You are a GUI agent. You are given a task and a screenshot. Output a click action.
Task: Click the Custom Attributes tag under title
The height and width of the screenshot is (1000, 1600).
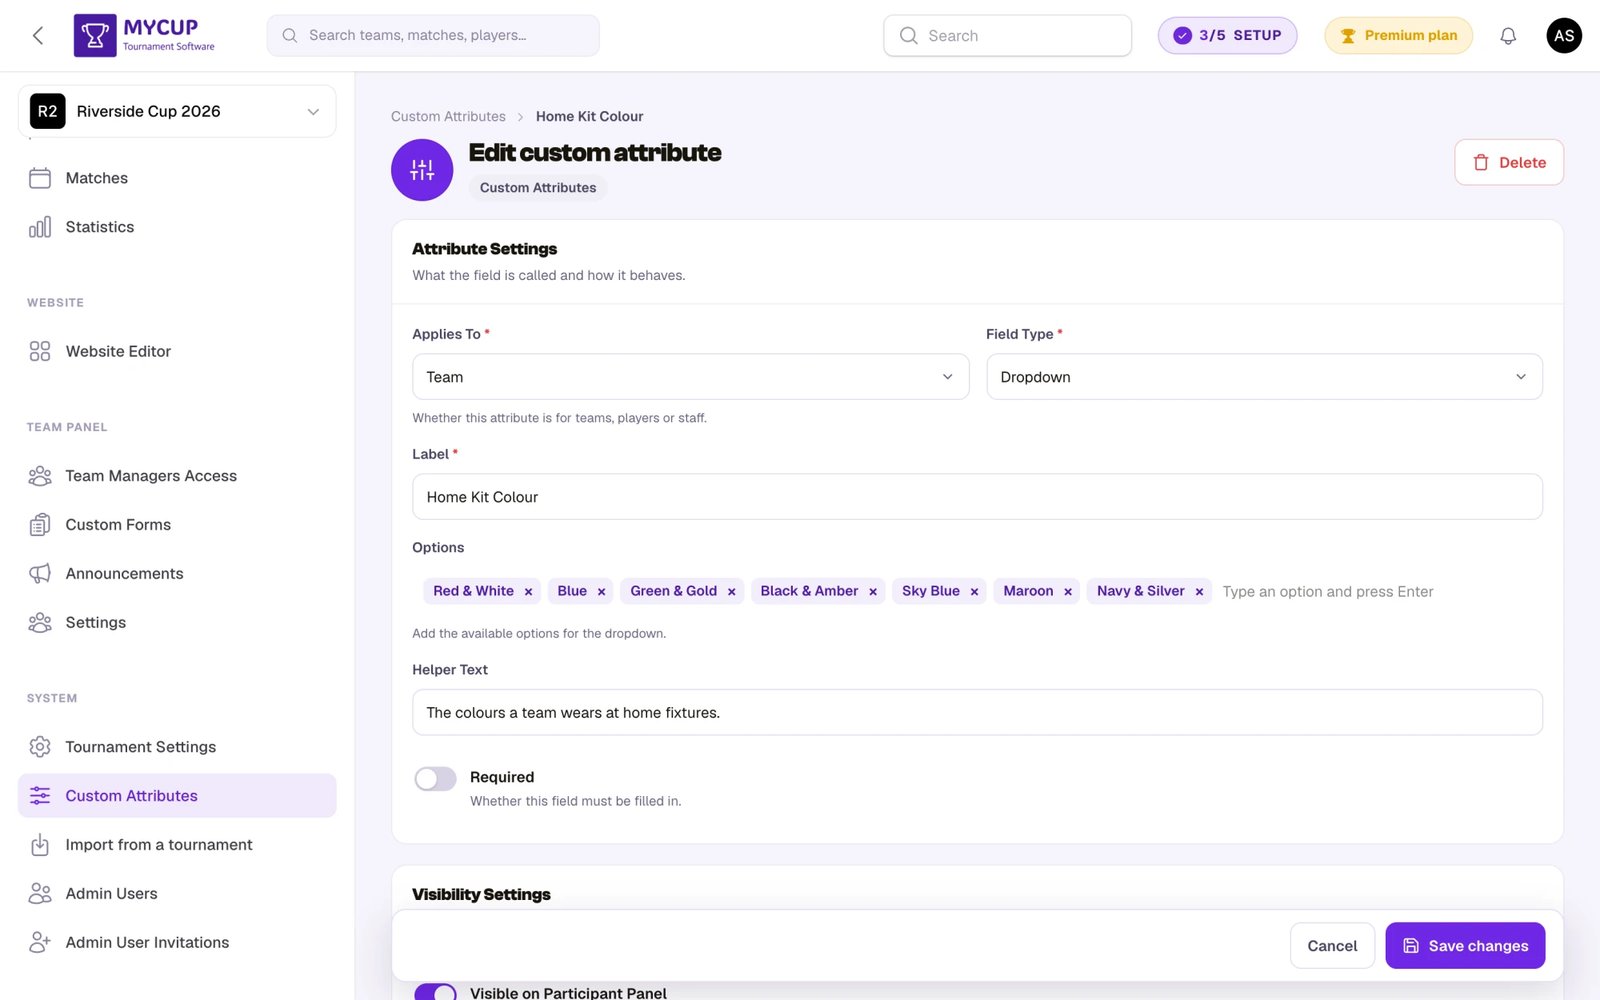click(538, 188)
